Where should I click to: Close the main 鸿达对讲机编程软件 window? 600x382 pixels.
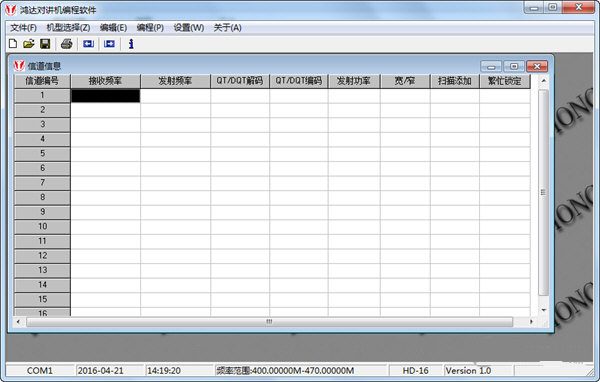point(578,8)
